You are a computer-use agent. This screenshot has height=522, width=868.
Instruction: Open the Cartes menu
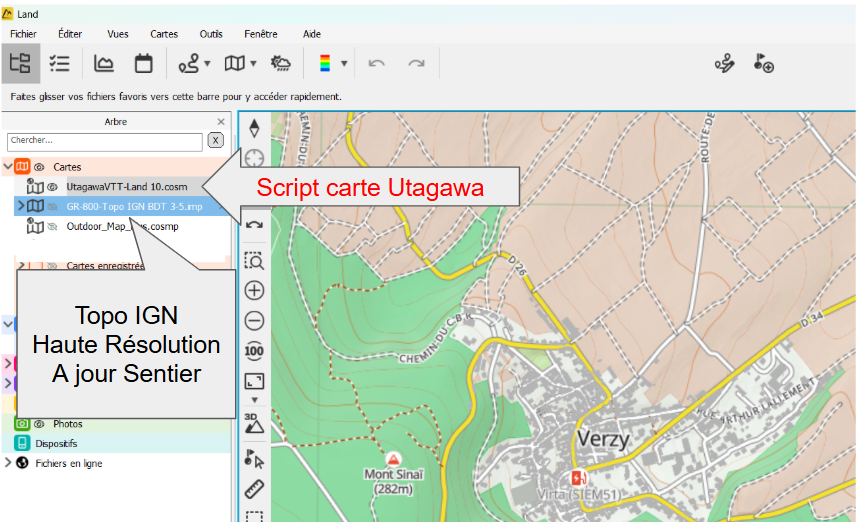tap(164, 34)
